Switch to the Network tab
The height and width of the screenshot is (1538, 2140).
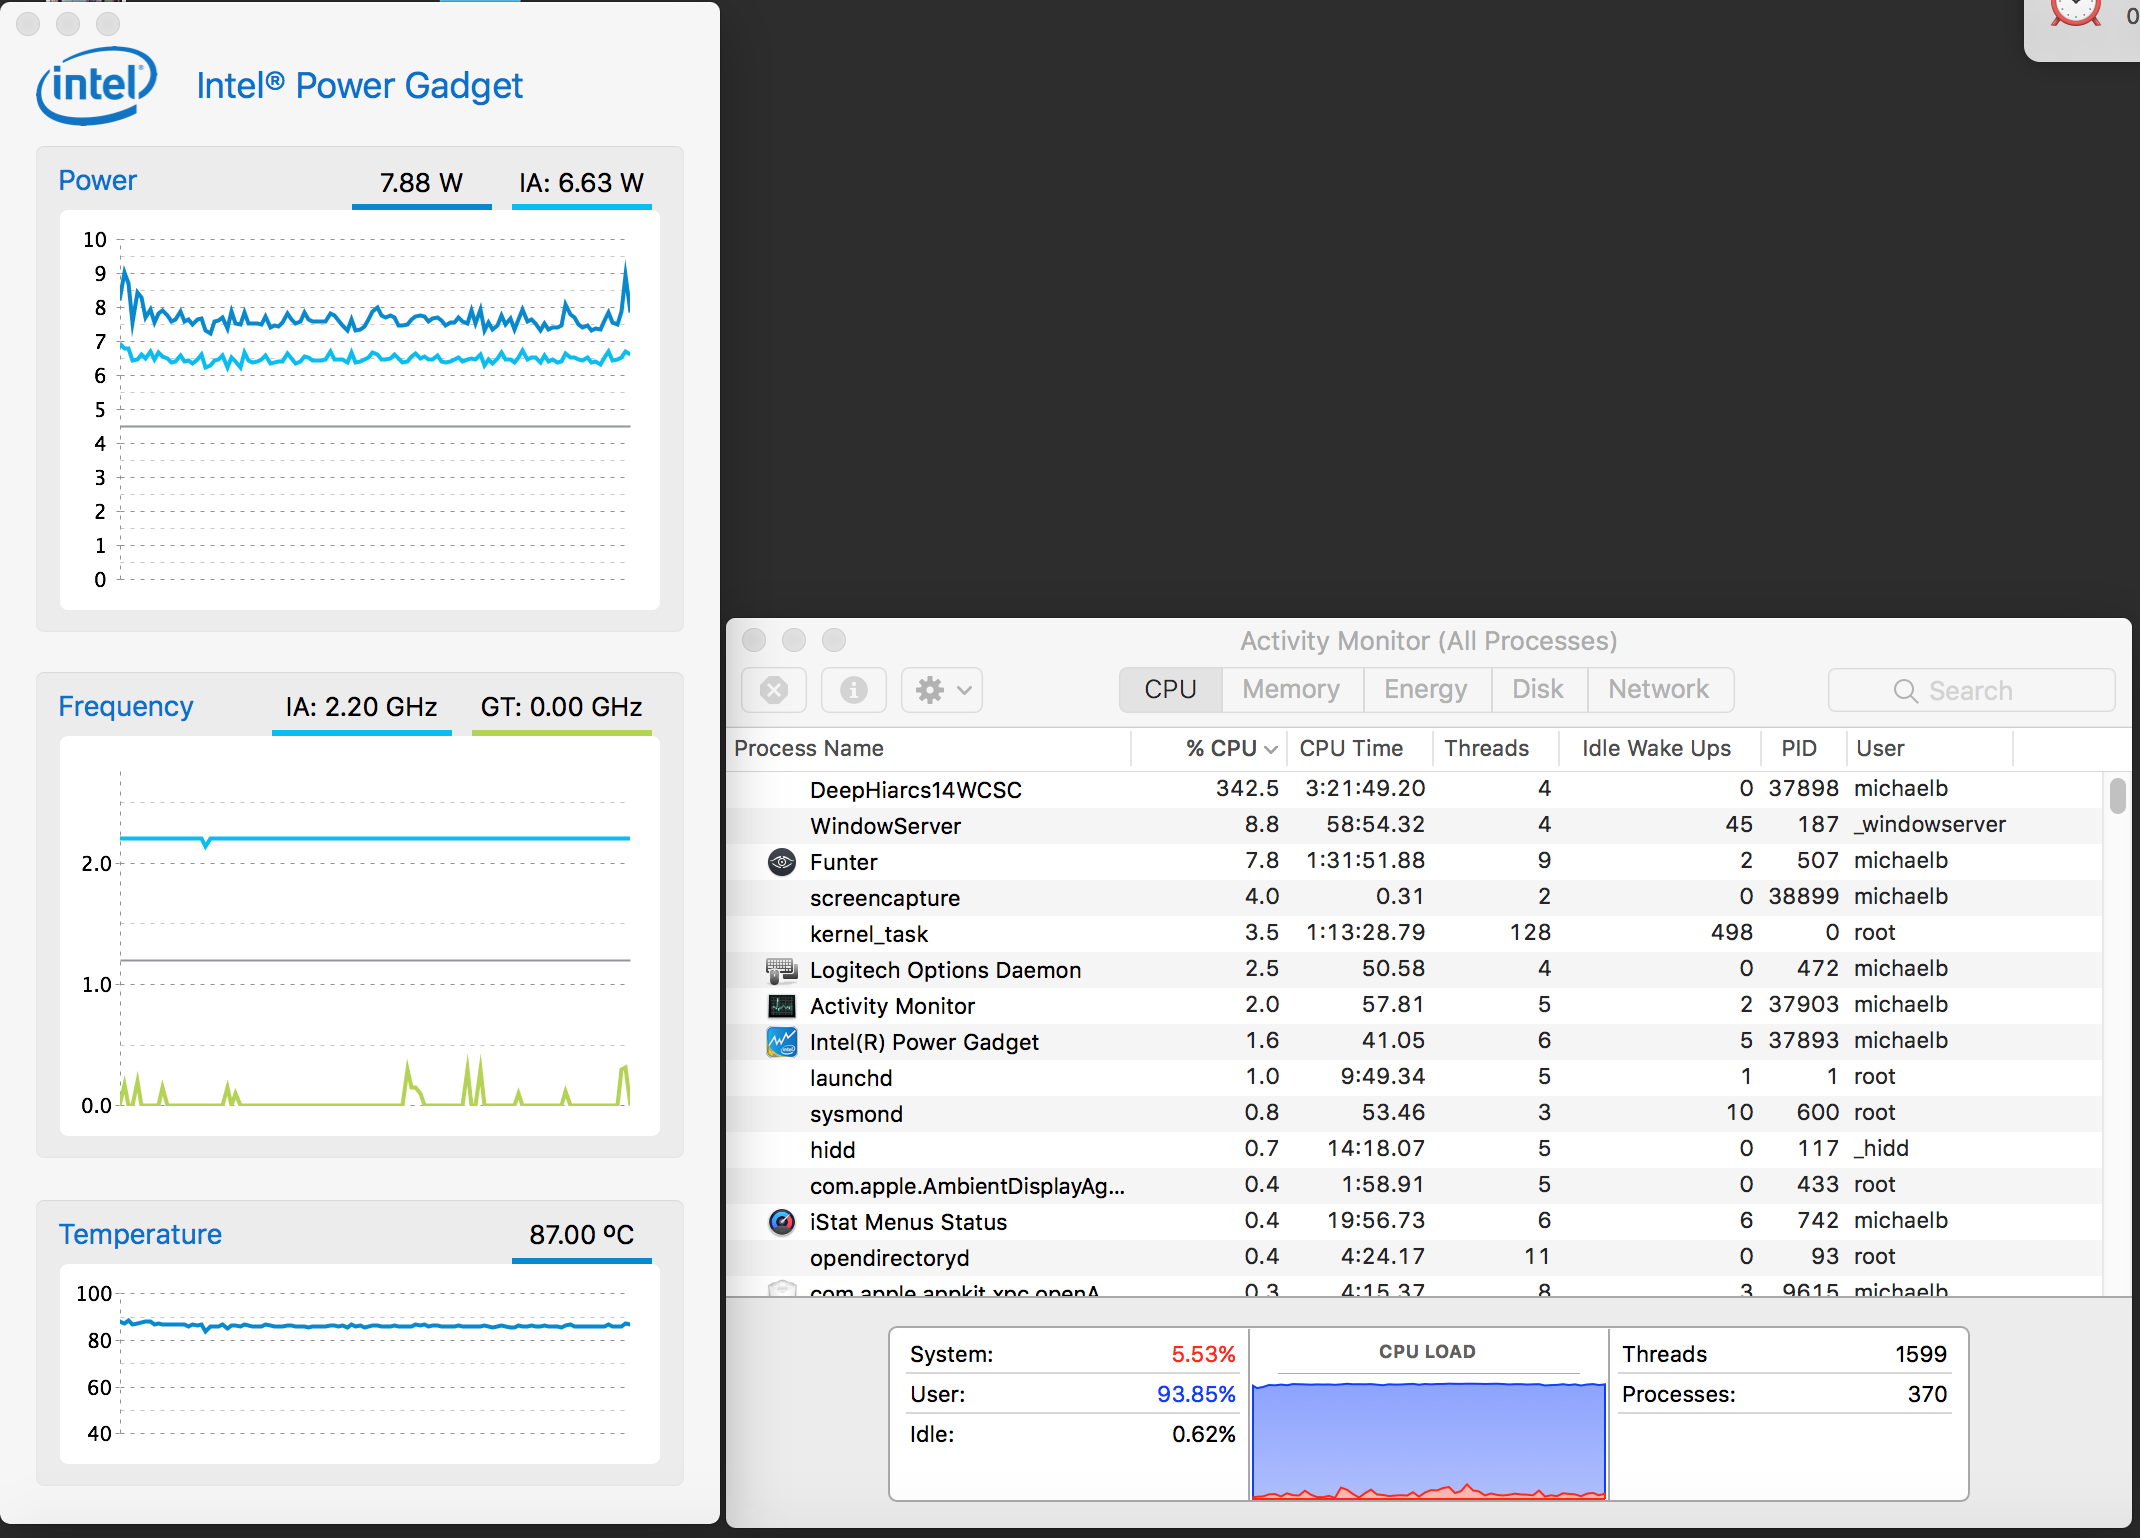1660,690
